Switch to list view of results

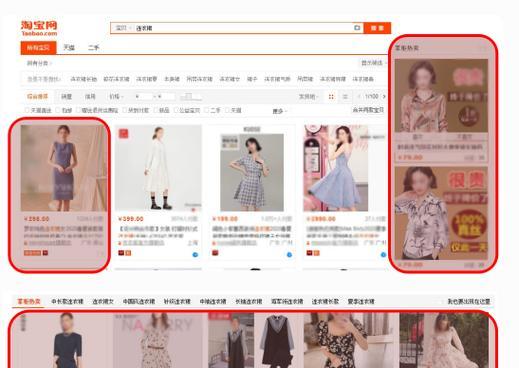tap(345, 97)
